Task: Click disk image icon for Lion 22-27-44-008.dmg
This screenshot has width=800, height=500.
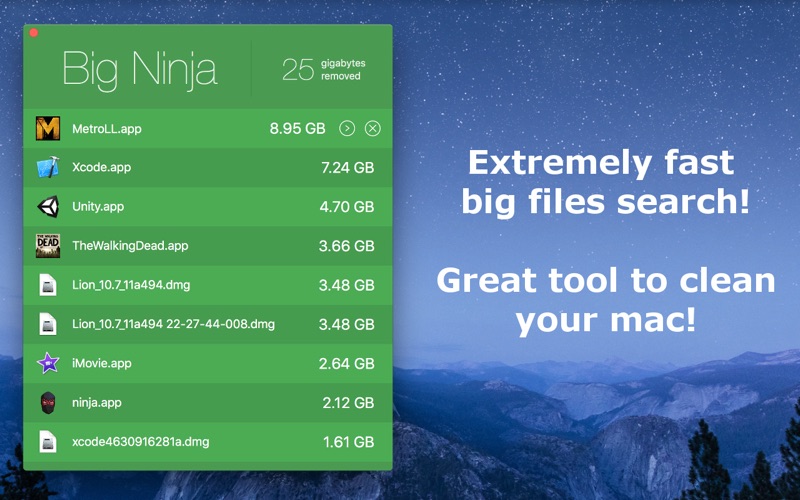Action: click(48, 324)
